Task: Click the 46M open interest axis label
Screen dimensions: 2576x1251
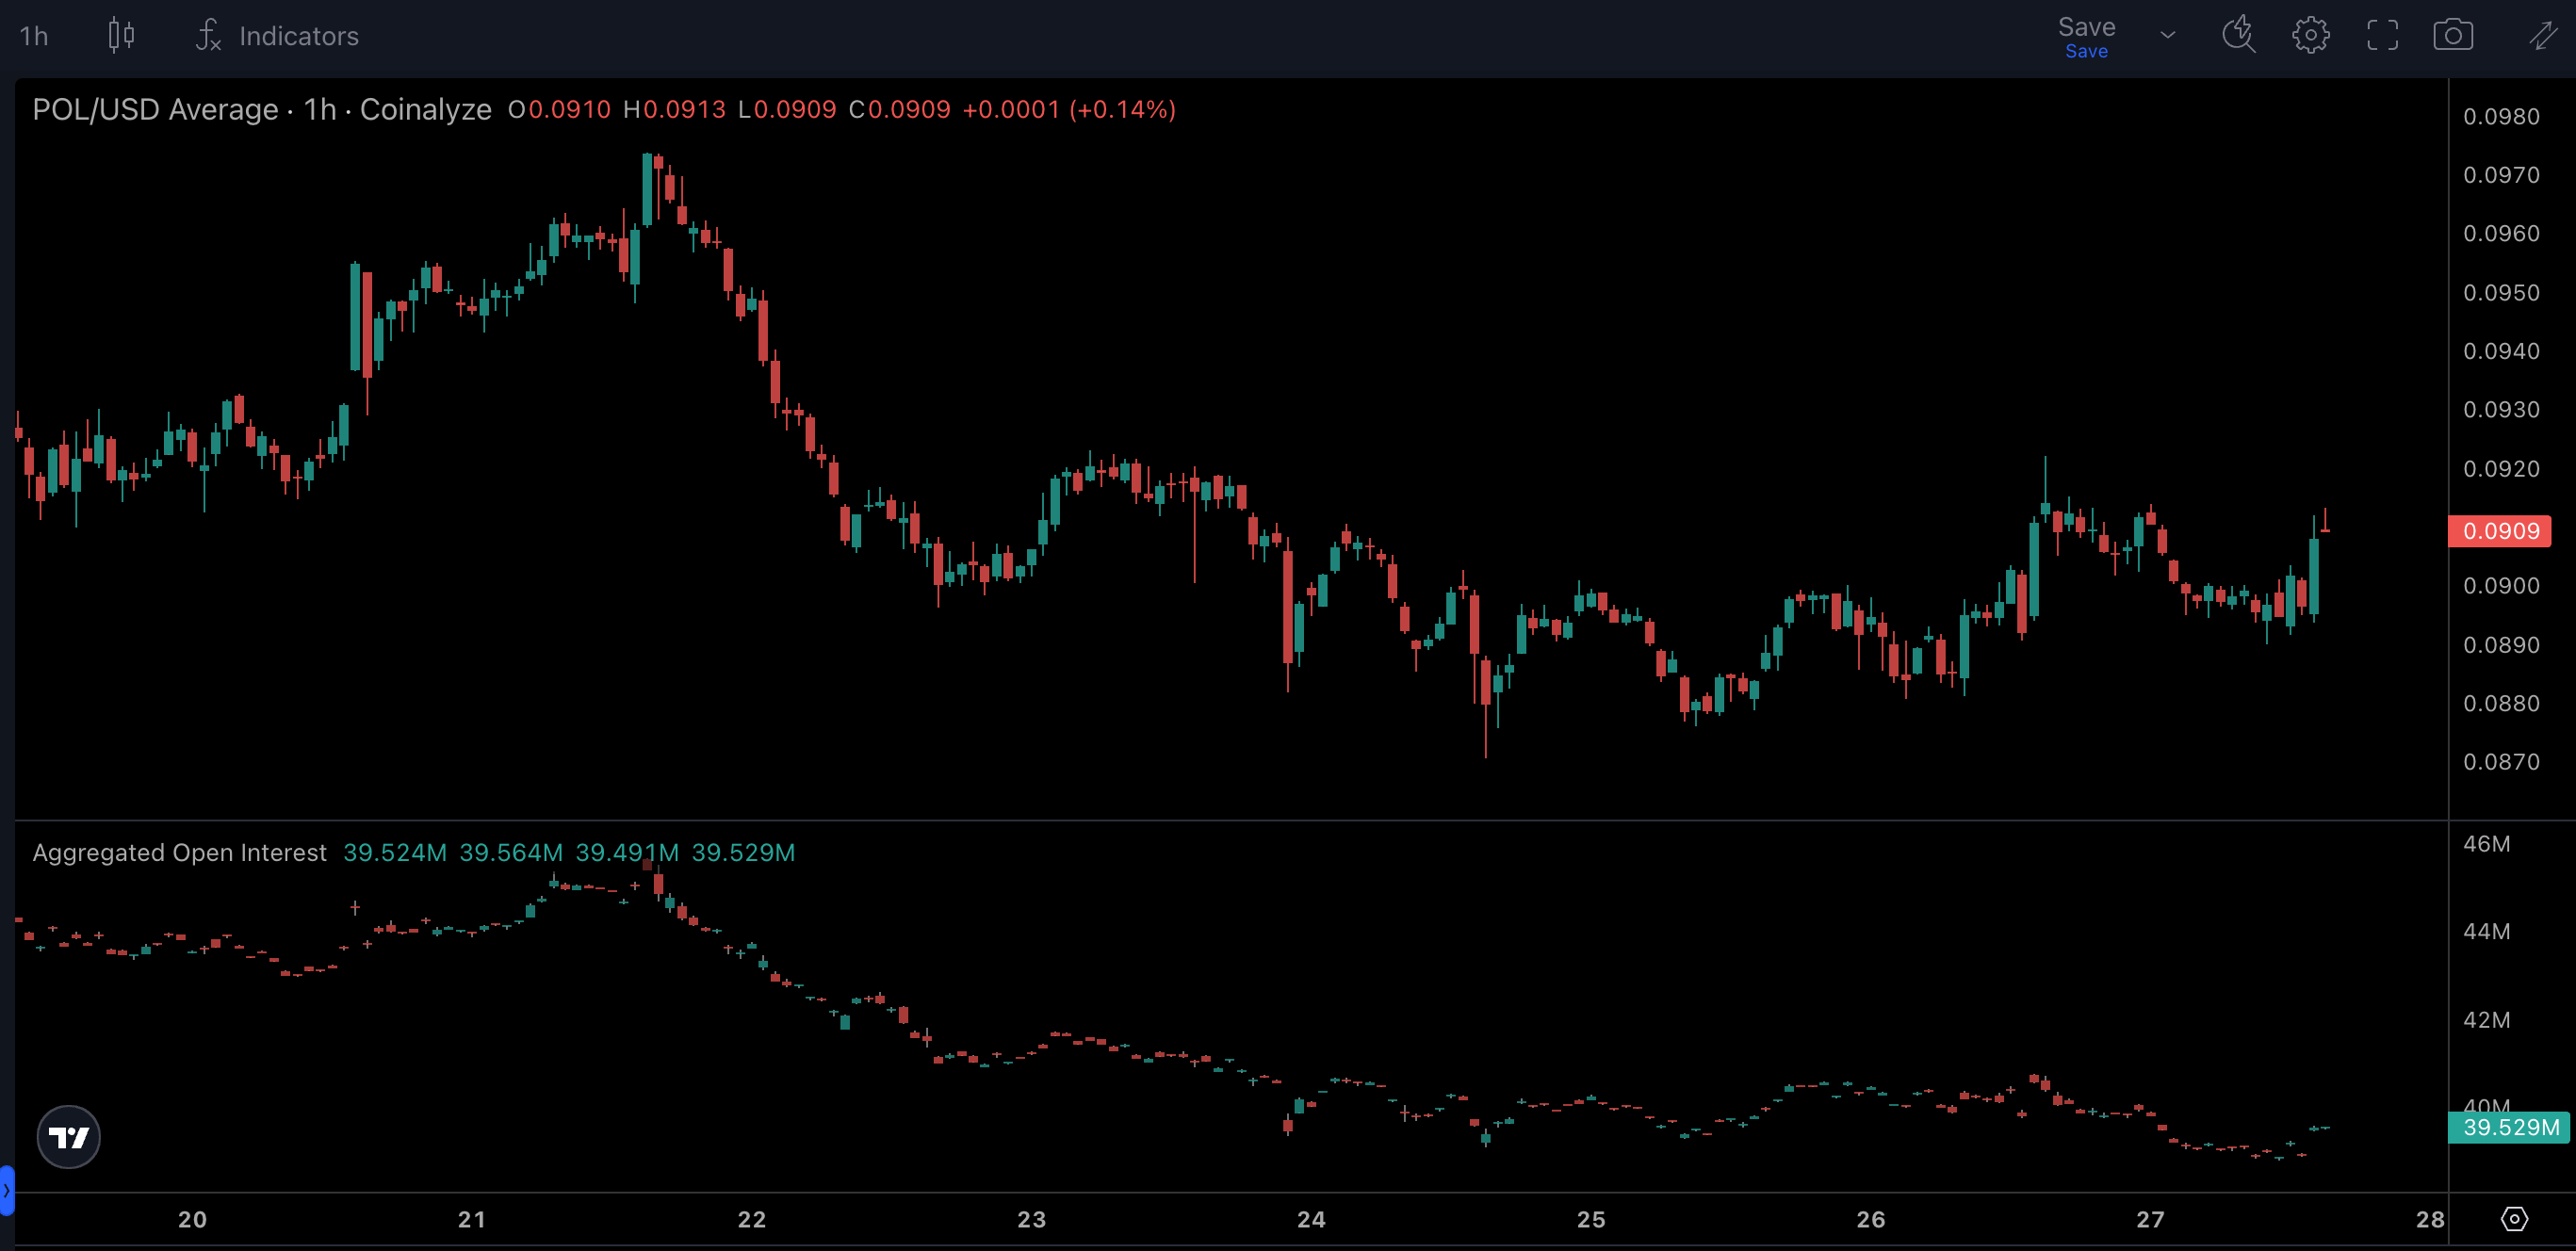Action: [2486, 844]
